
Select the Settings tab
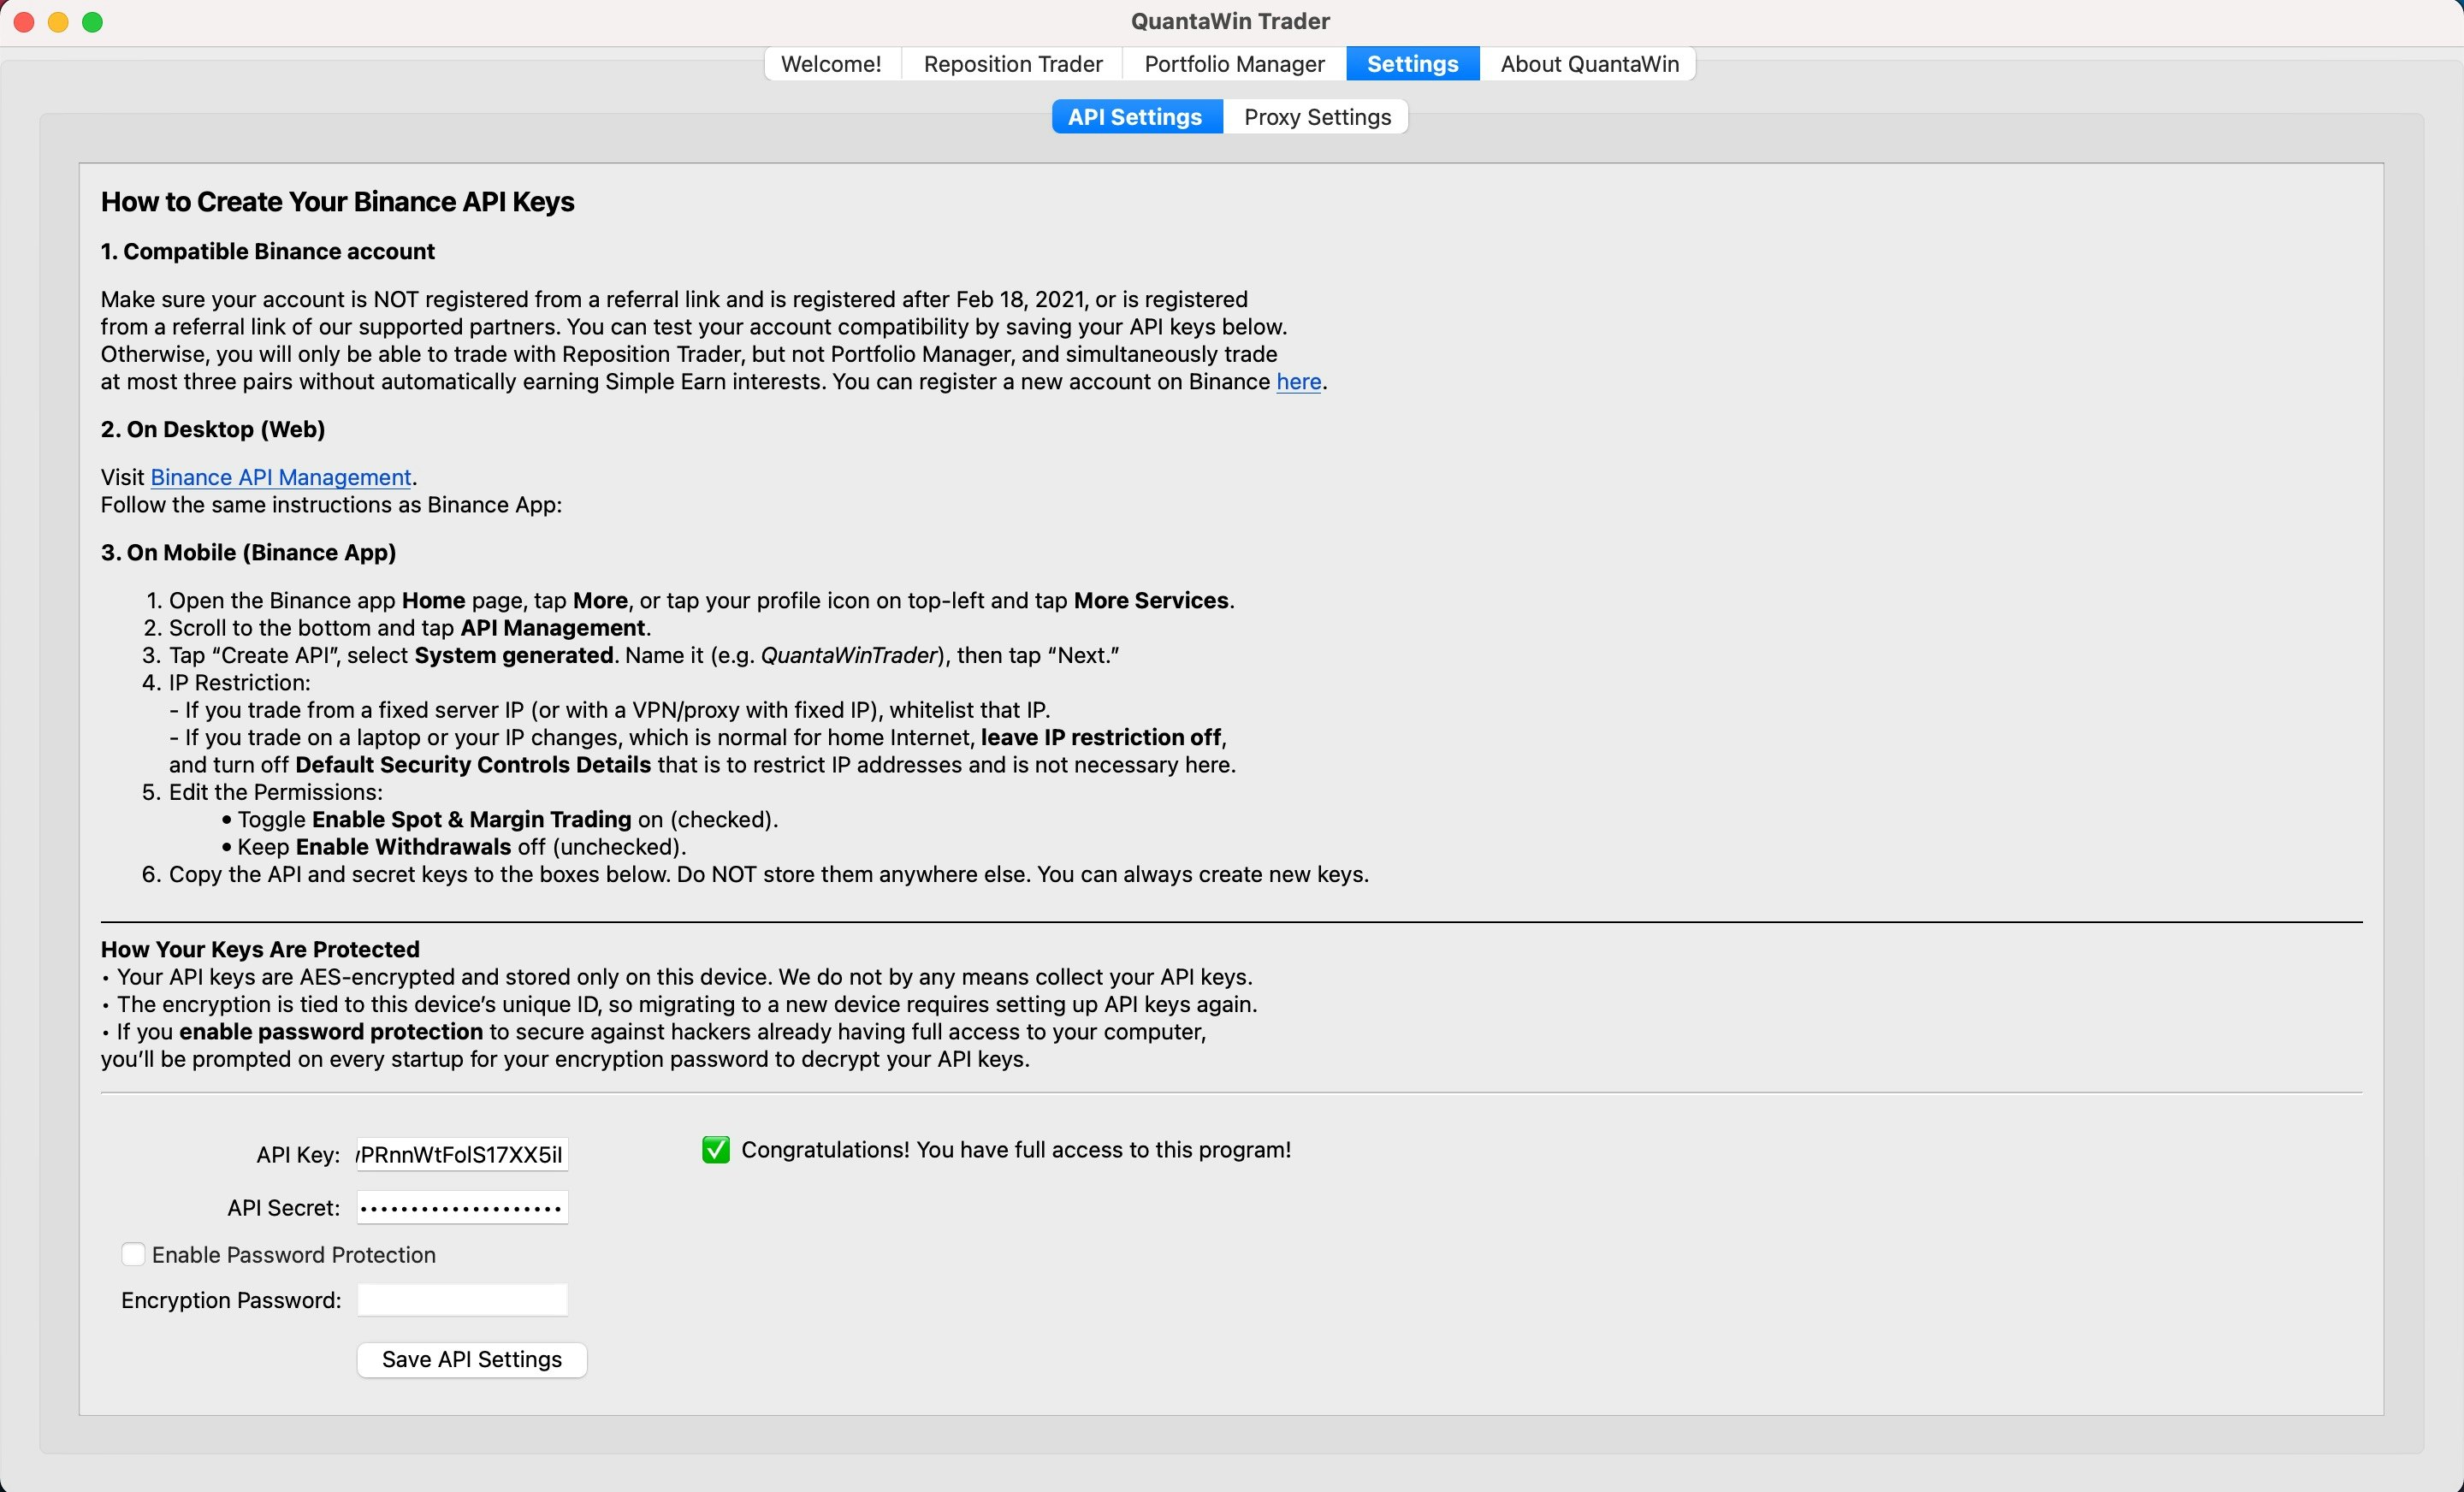point(1412,64)
